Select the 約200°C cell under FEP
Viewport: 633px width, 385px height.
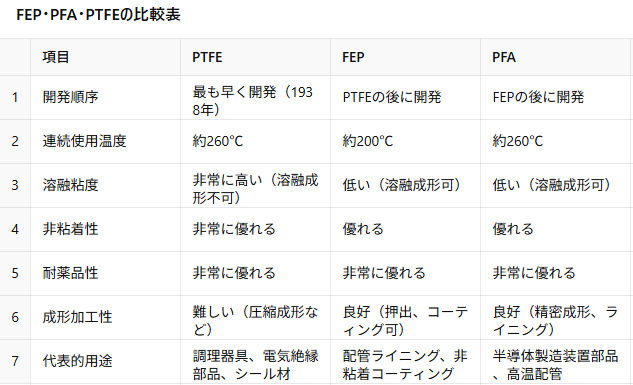click(405, 141)
